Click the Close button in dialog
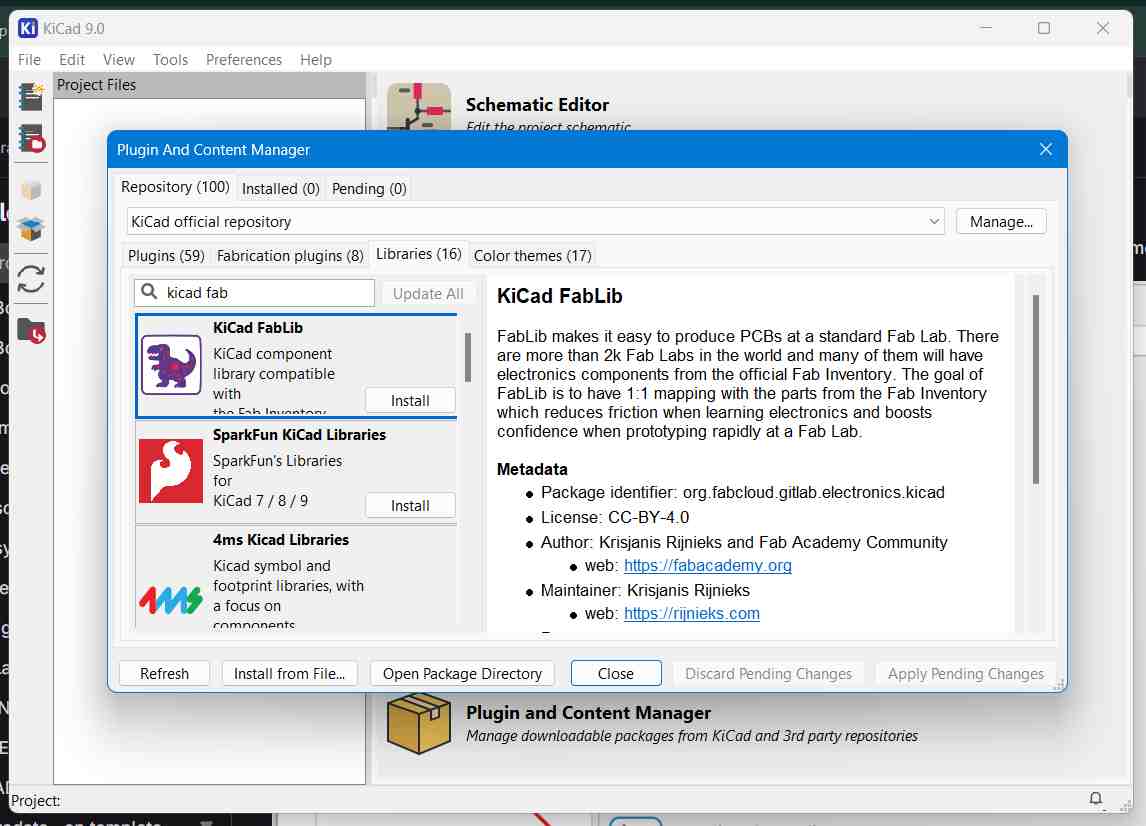 [616, 673]
